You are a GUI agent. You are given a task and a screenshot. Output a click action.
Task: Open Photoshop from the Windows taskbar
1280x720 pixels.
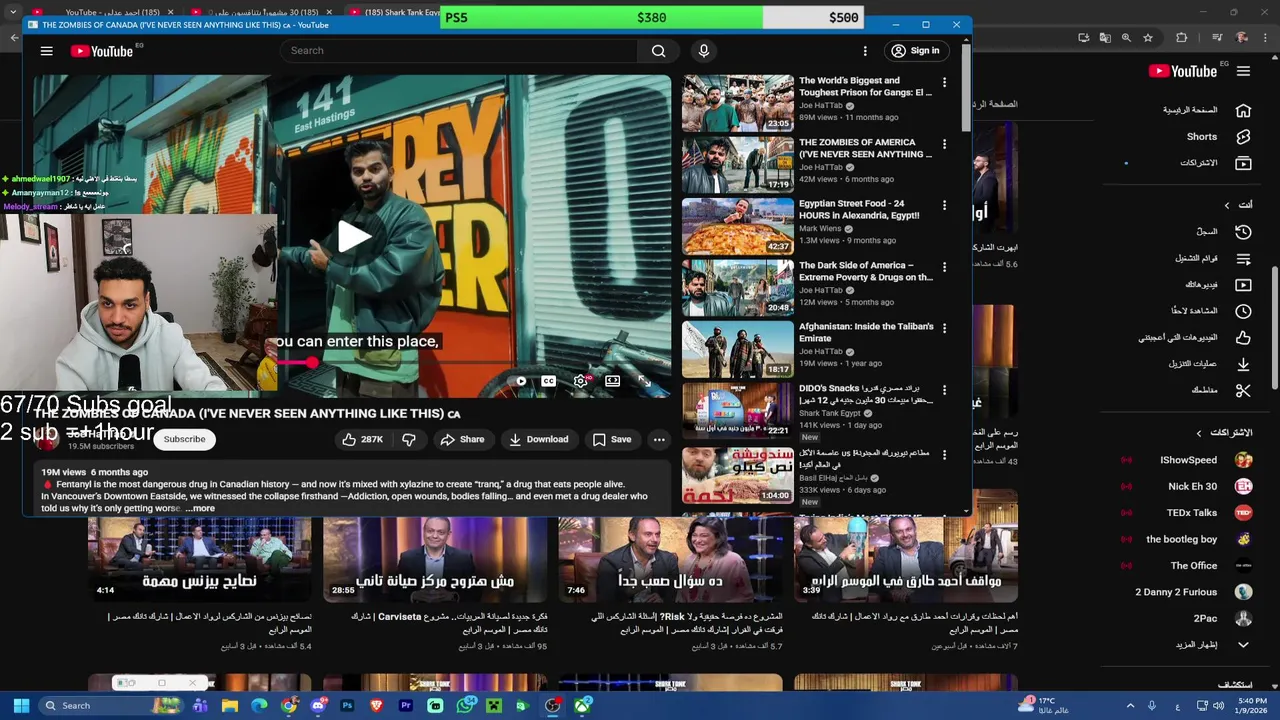347,705
